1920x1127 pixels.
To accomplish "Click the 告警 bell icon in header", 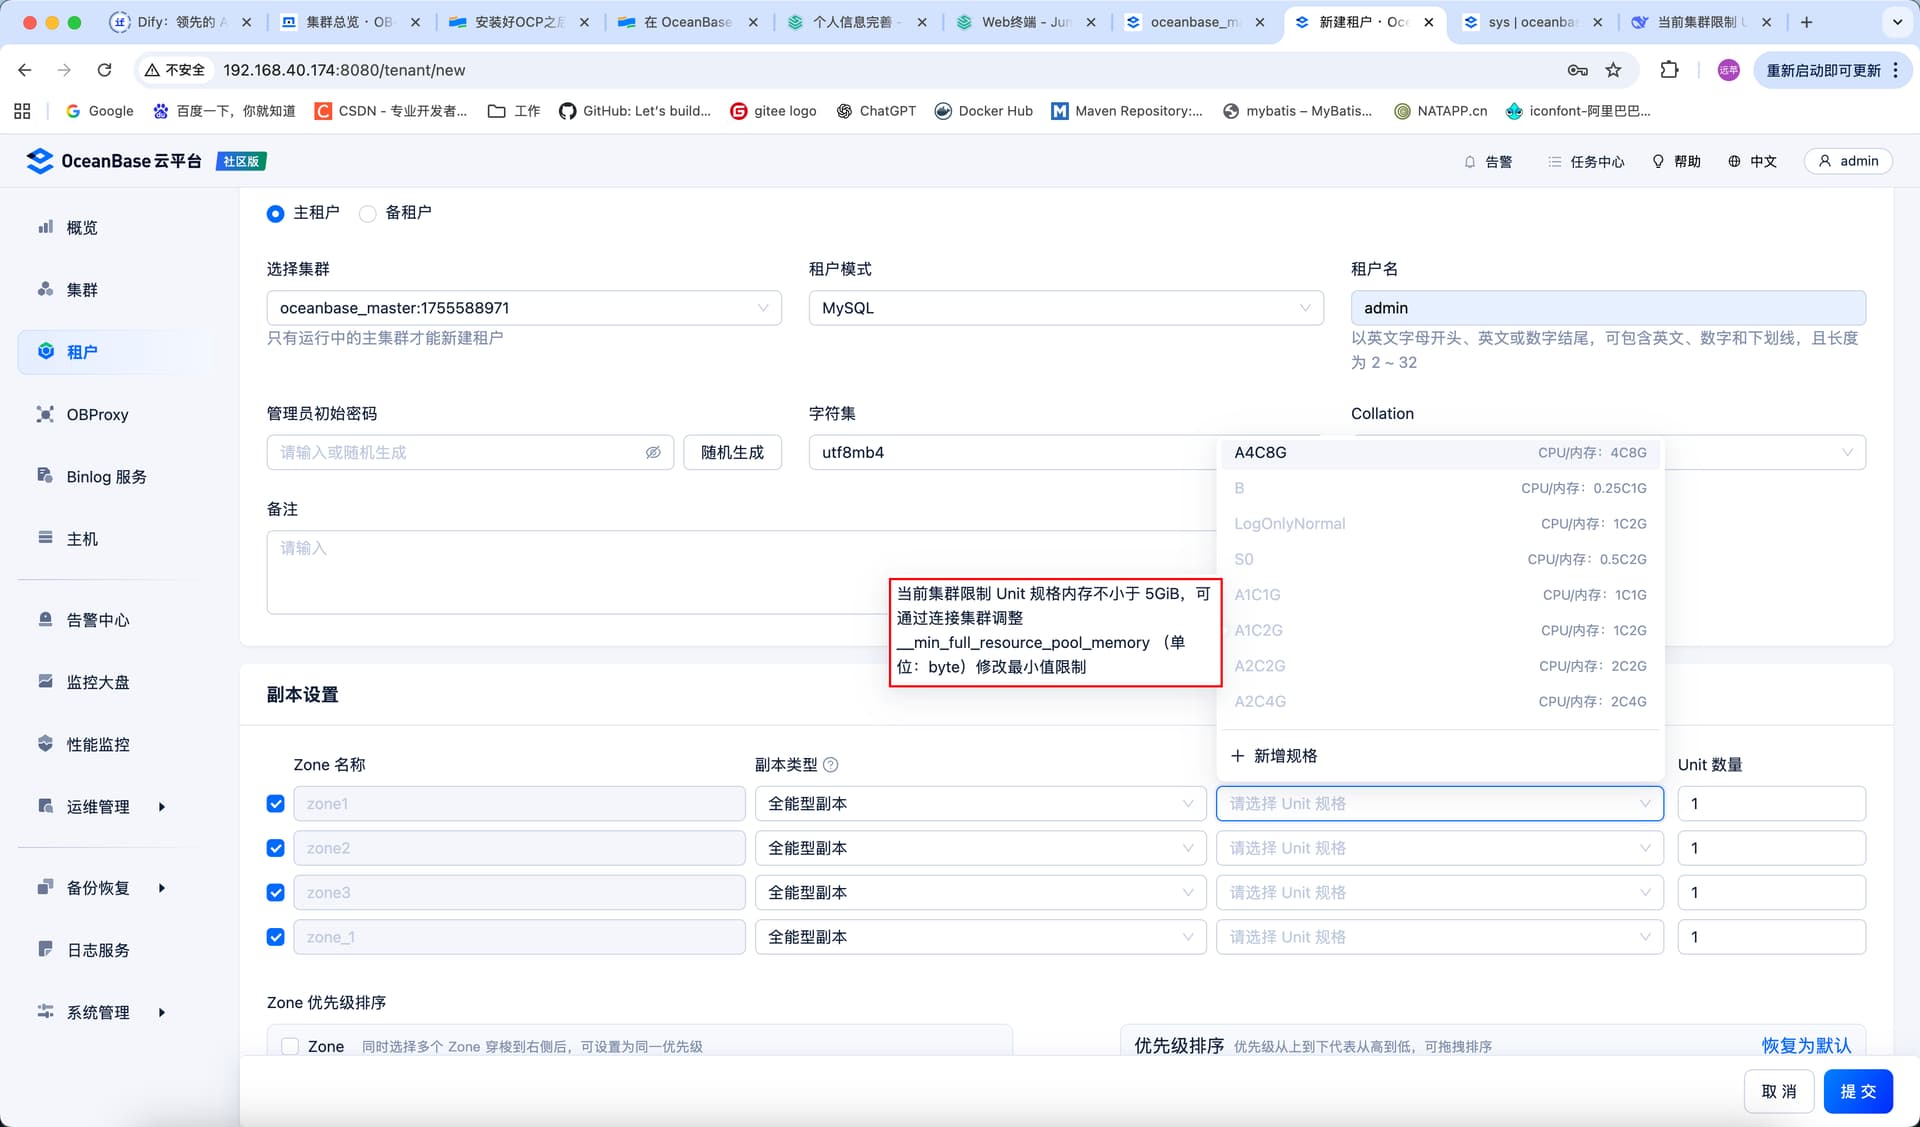I will [1470, 162].
